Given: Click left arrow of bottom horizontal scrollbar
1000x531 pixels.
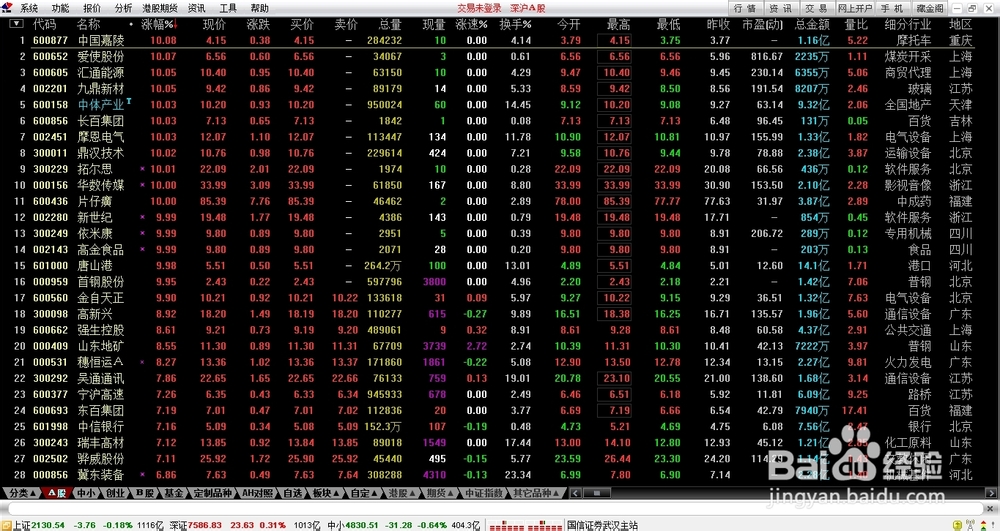Looking at the screenshot, I should pyautogui.click(x=575, y=493).
